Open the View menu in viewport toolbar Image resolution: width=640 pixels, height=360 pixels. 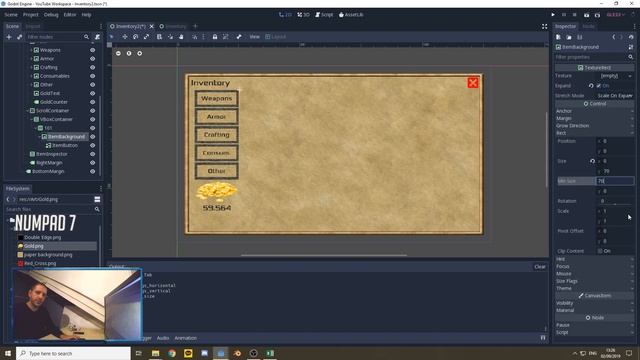254,37
